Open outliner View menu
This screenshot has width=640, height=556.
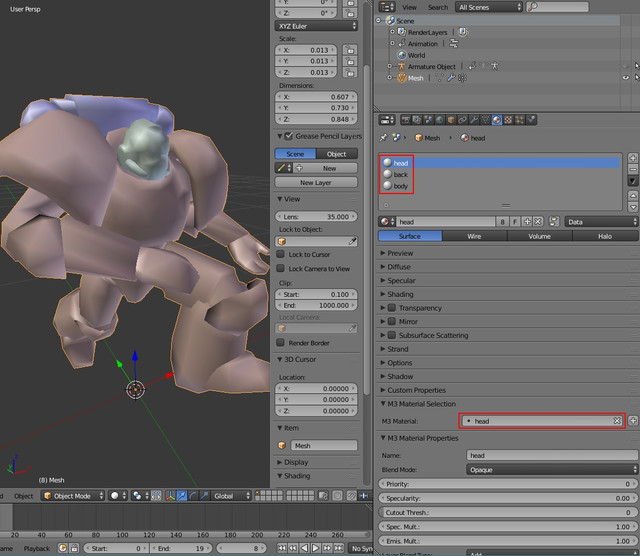pyautogui.click(x=409, y=7)
